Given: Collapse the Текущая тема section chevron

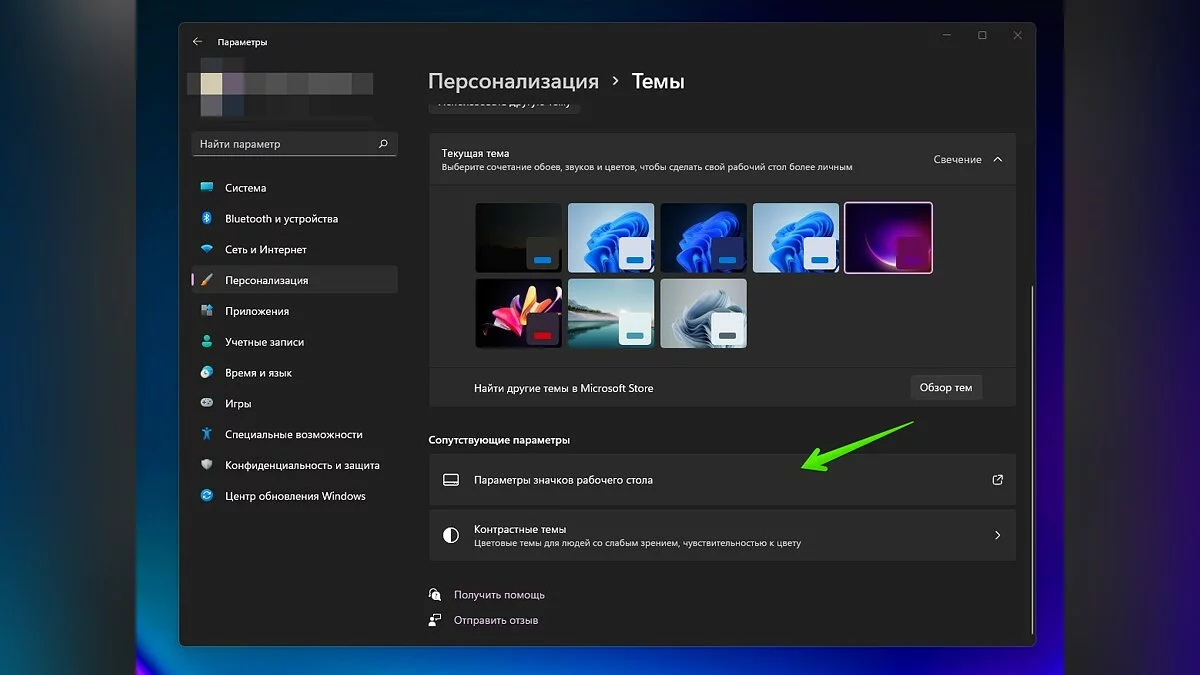Looking at the screenshot, I should pyautogui.click(x=997, y=160).
